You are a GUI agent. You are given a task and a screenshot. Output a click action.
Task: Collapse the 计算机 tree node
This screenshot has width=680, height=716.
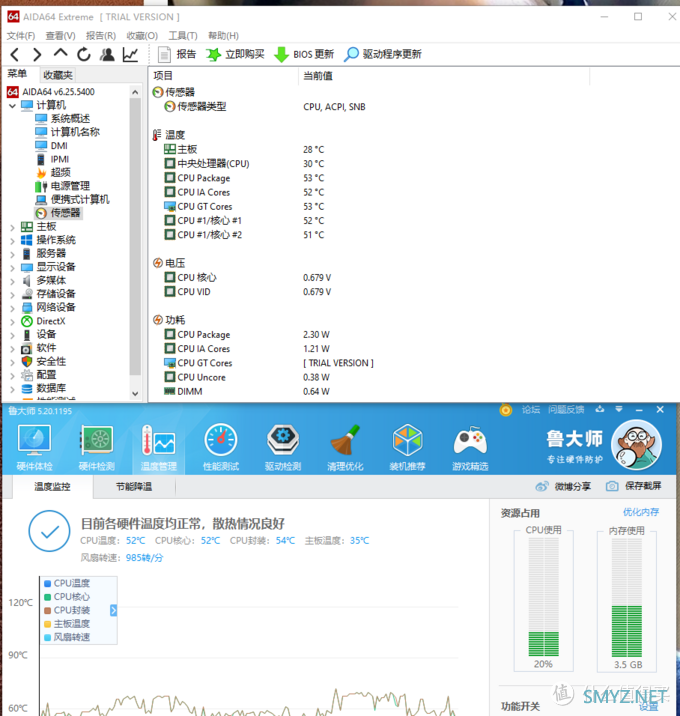(x=12, y=106)
